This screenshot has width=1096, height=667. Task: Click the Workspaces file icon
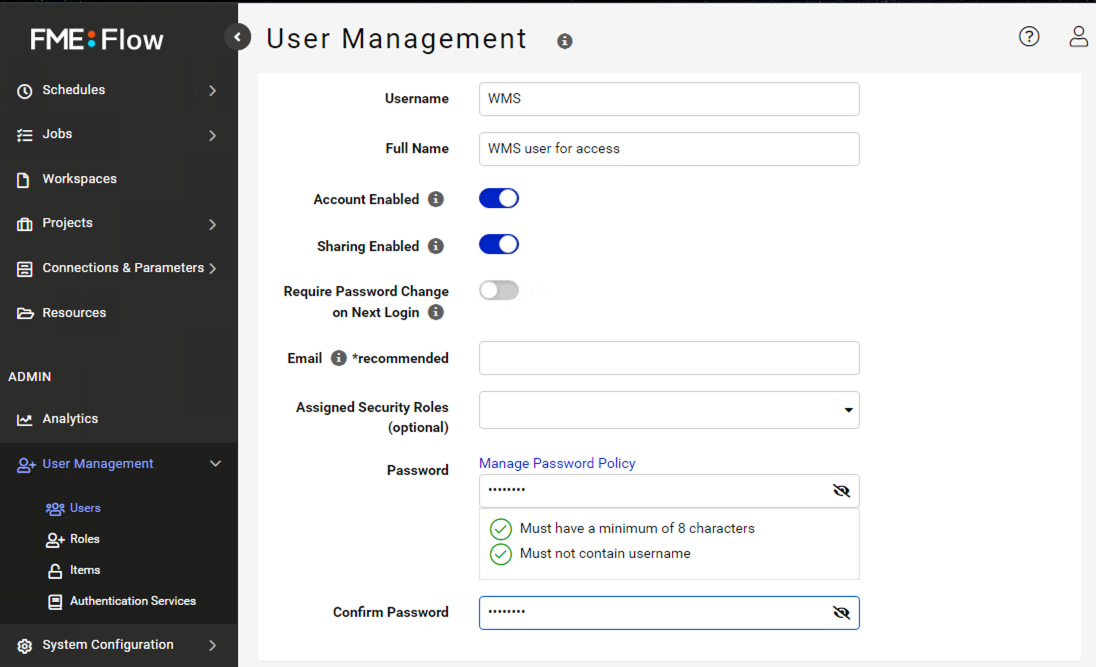coord(23,180)
